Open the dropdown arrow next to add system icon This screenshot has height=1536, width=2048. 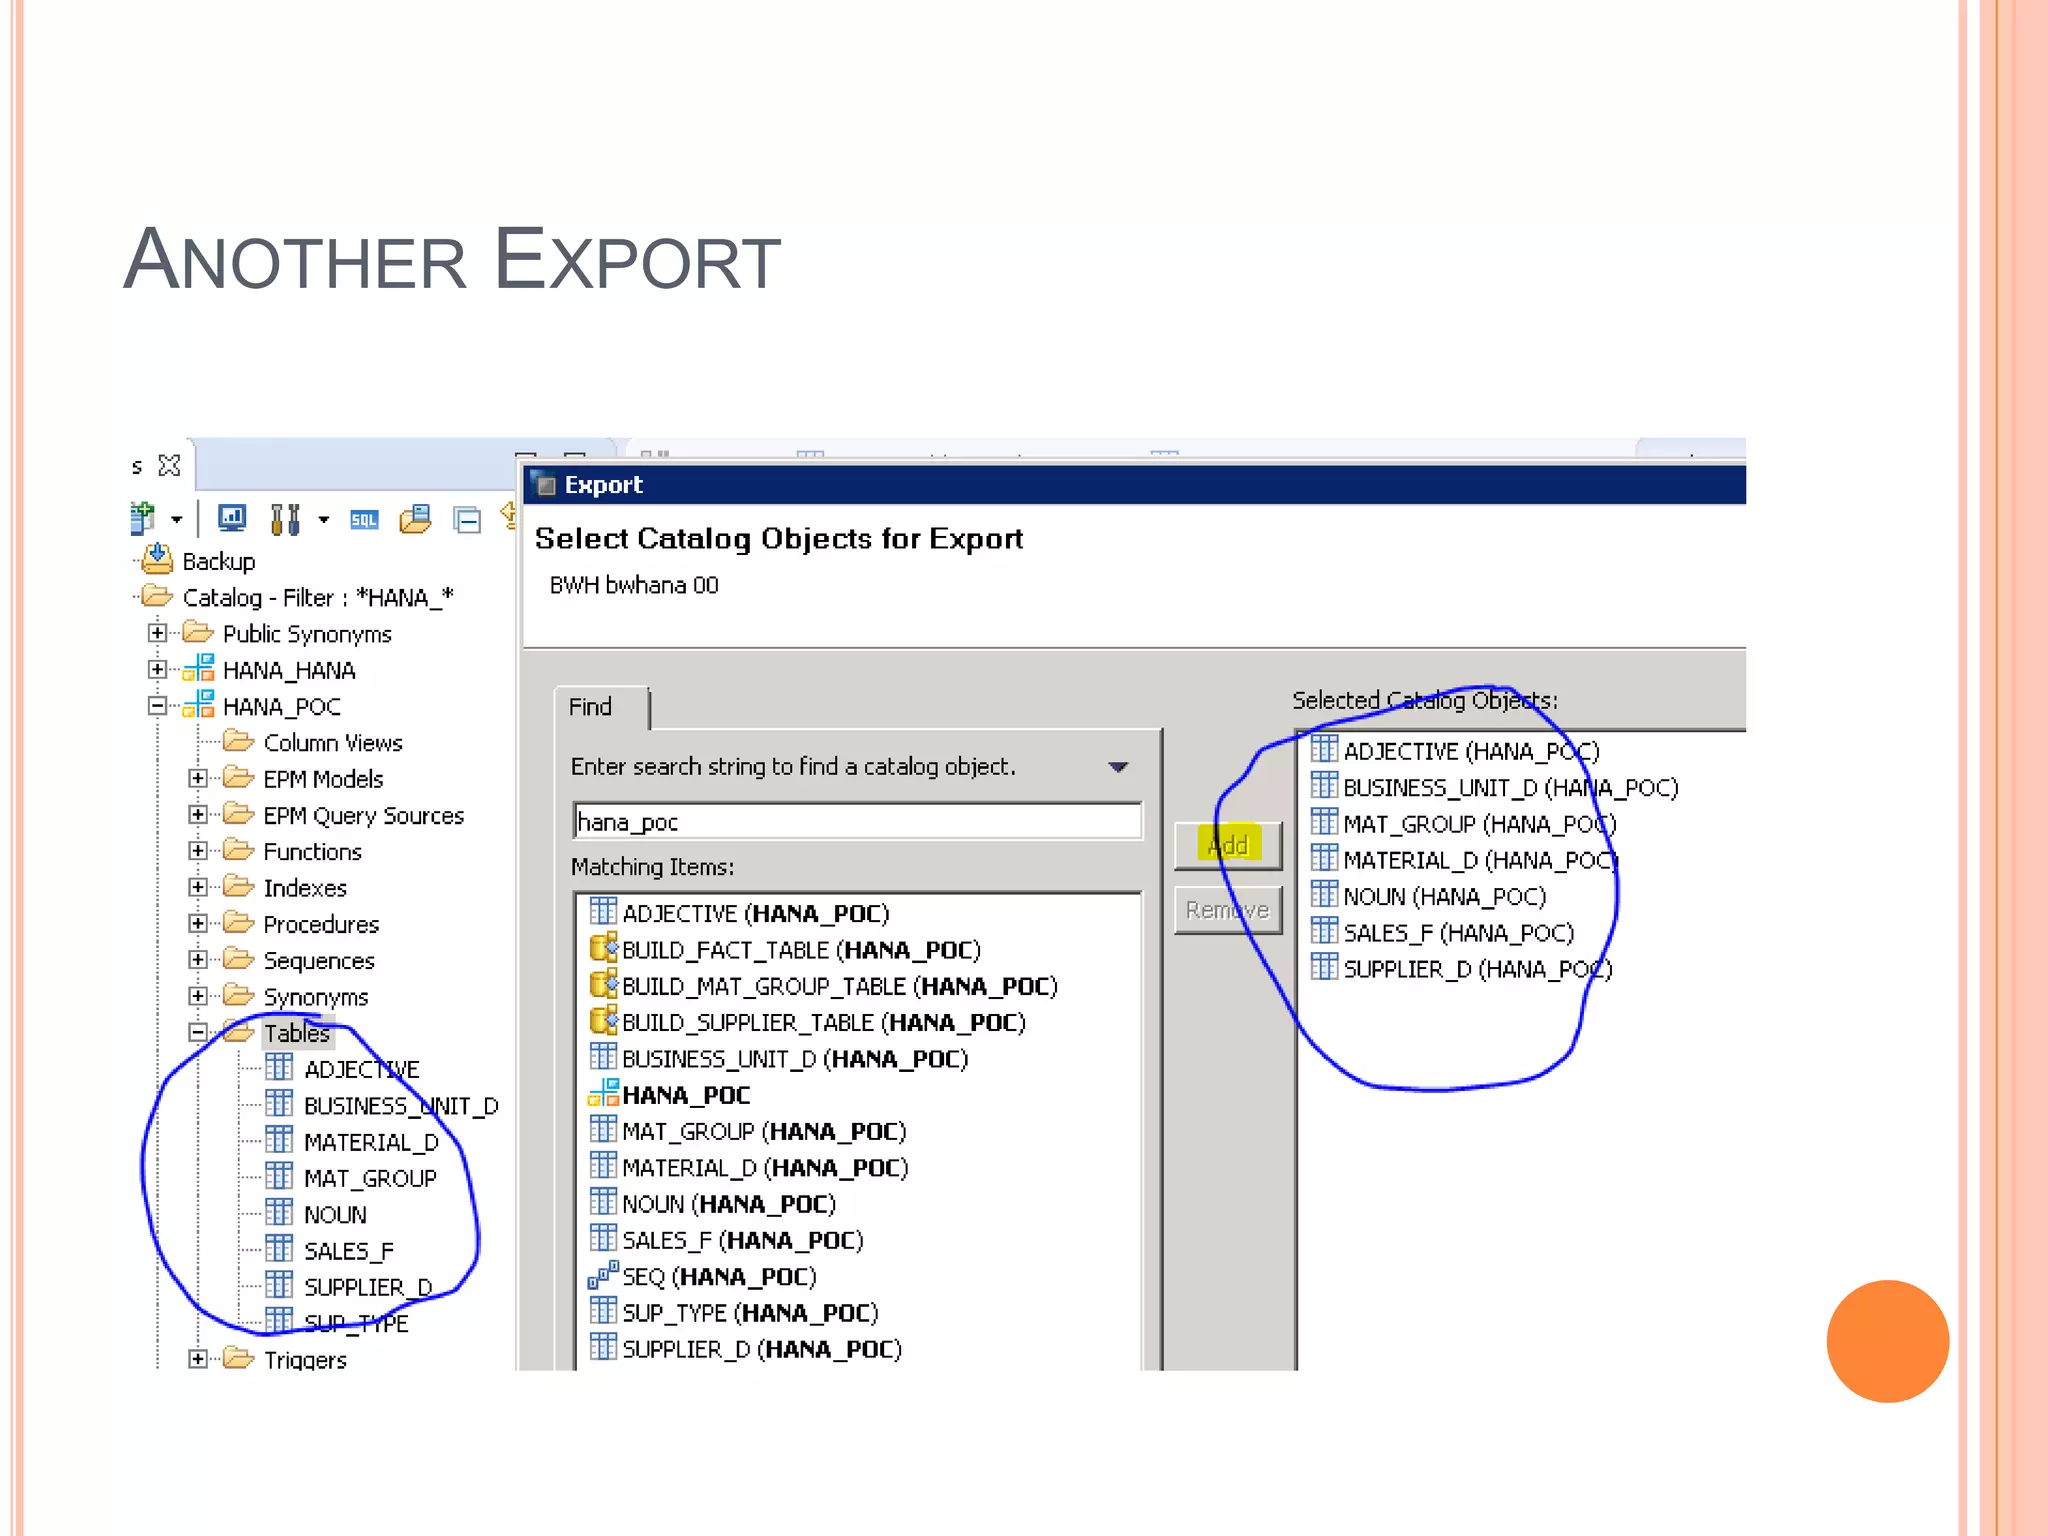tap(177, 520)
